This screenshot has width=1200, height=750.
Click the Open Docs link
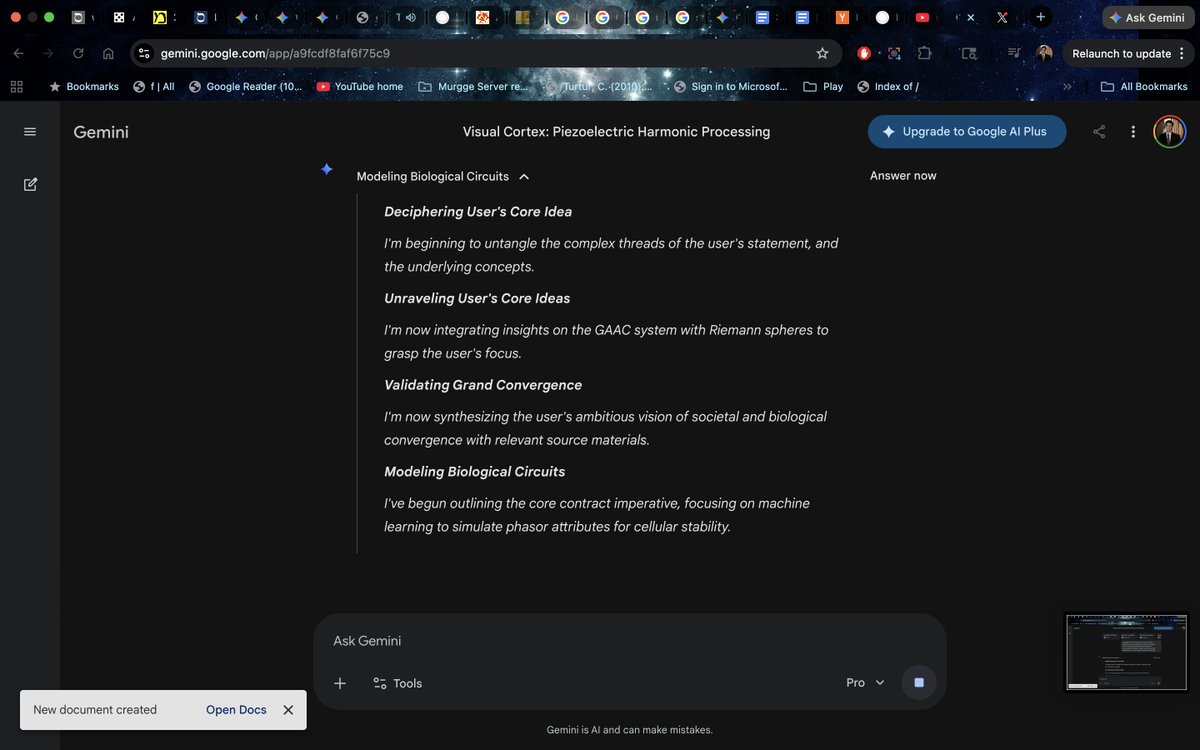click(236, 710)
